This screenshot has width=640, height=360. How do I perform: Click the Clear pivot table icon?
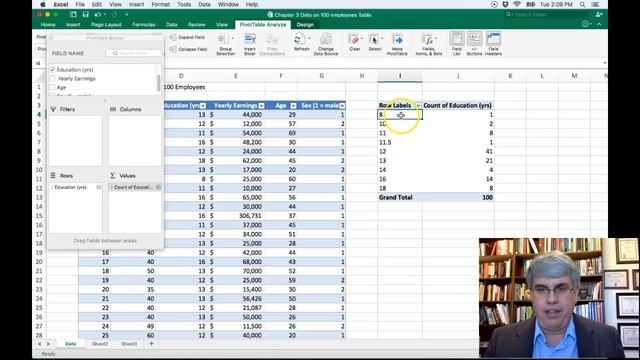[354, 39]
